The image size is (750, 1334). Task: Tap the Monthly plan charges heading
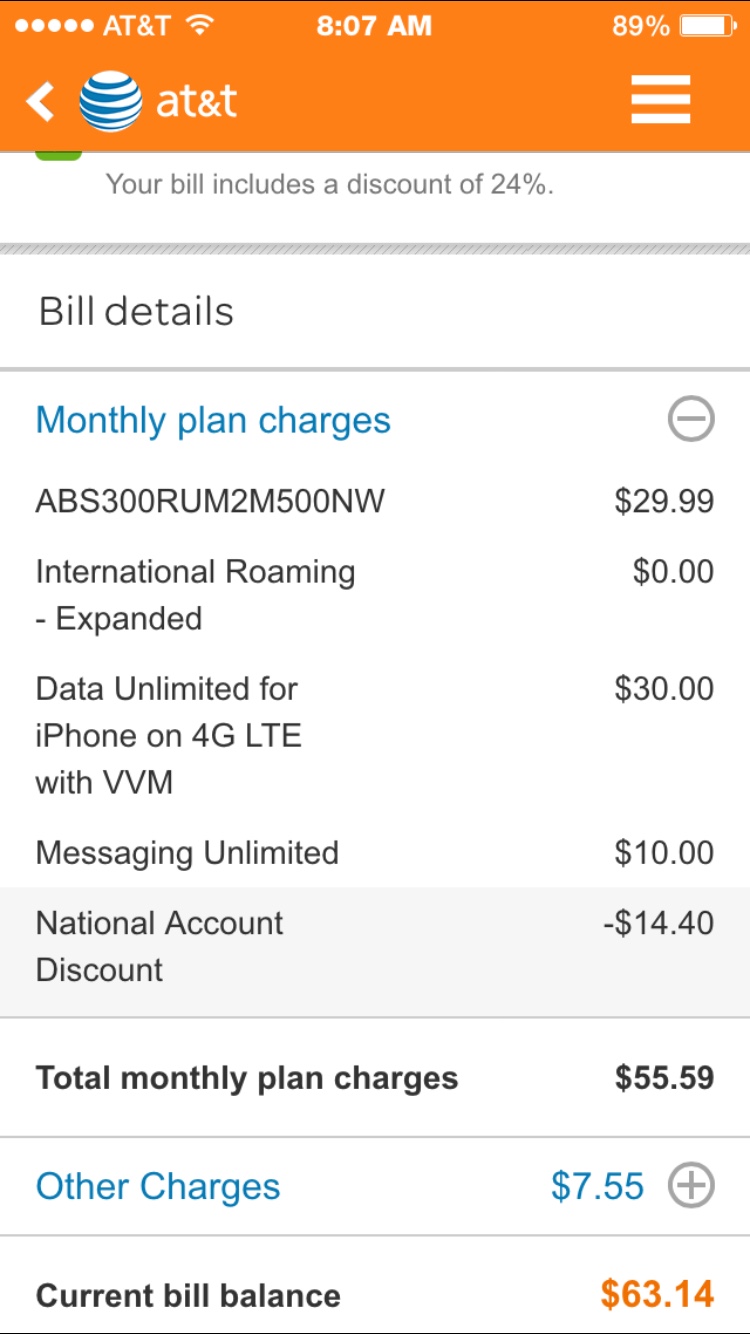click(213, 421)
